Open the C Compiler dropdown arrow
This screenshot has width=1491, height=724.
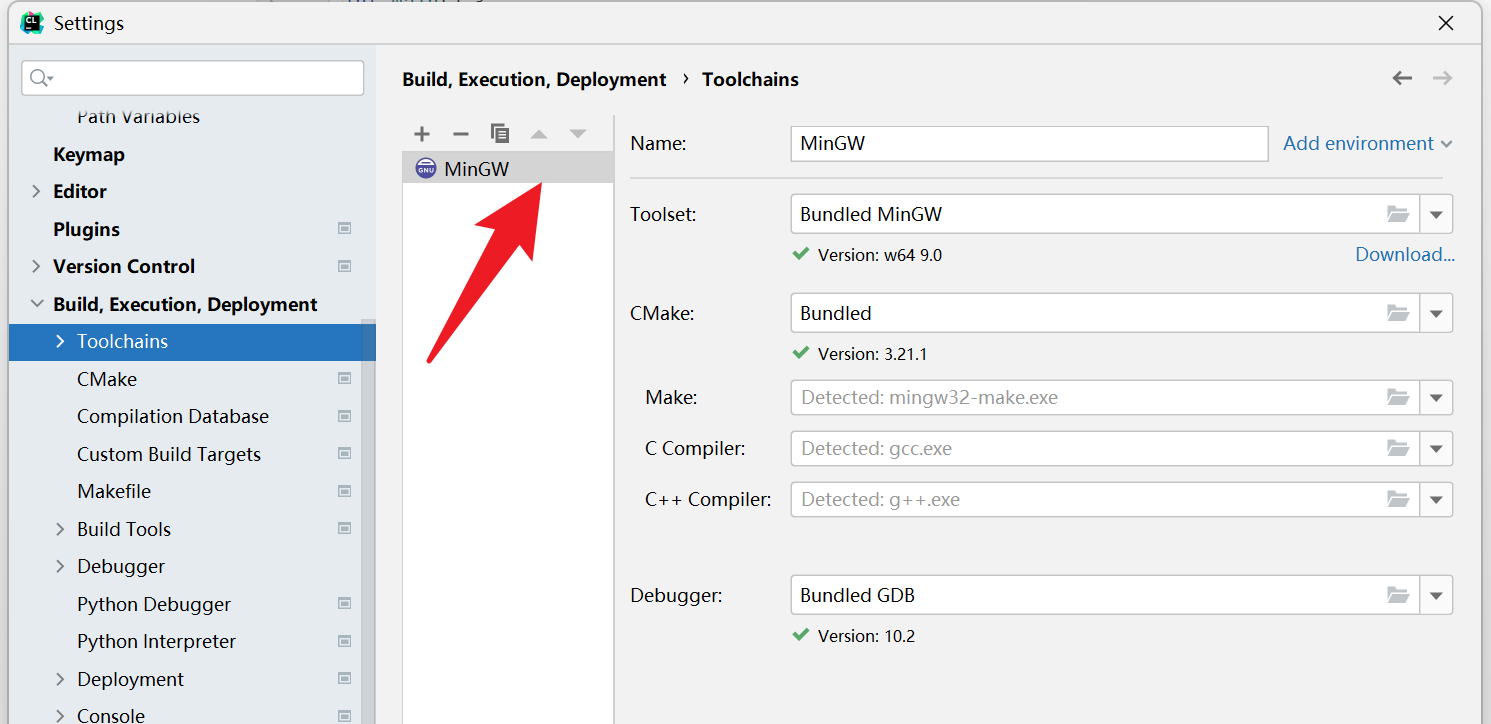pyautogui.click(x=1436, y=448)
